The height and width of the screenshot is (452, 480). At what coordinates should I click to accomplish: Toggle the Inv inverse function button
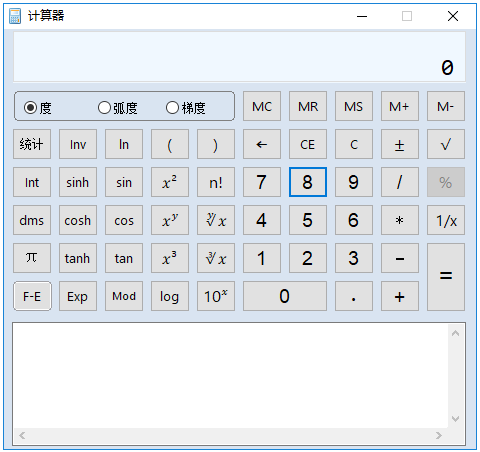click(78, 144)
